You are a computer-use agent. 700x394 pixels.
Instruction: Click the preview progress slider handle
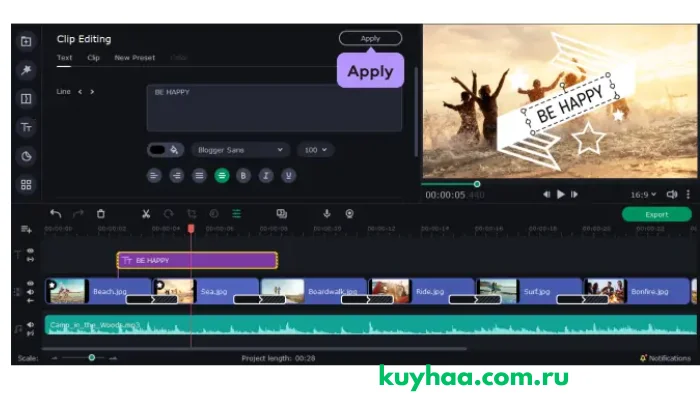[x=477, y=184]
